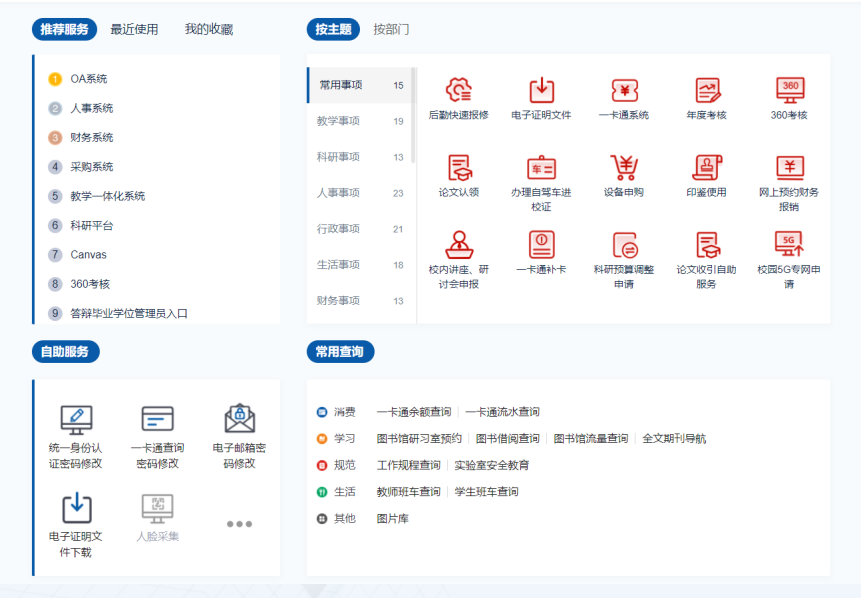The width and height of the screenshot is (862, 598).
Task: Open the 图书馆流量查询 link
Action: [591, 439]
